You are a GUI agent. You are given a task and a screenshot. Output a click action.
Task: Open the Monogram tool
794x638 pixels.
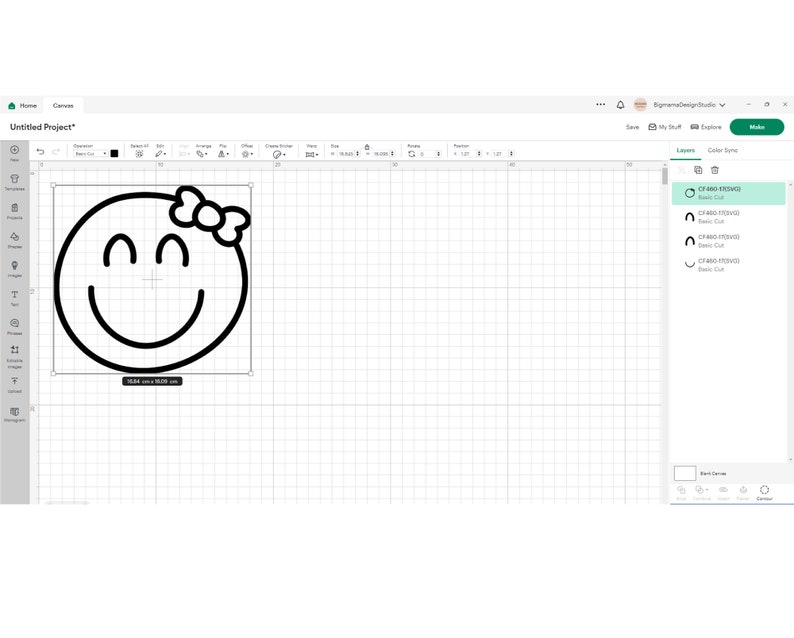point(15,414)
